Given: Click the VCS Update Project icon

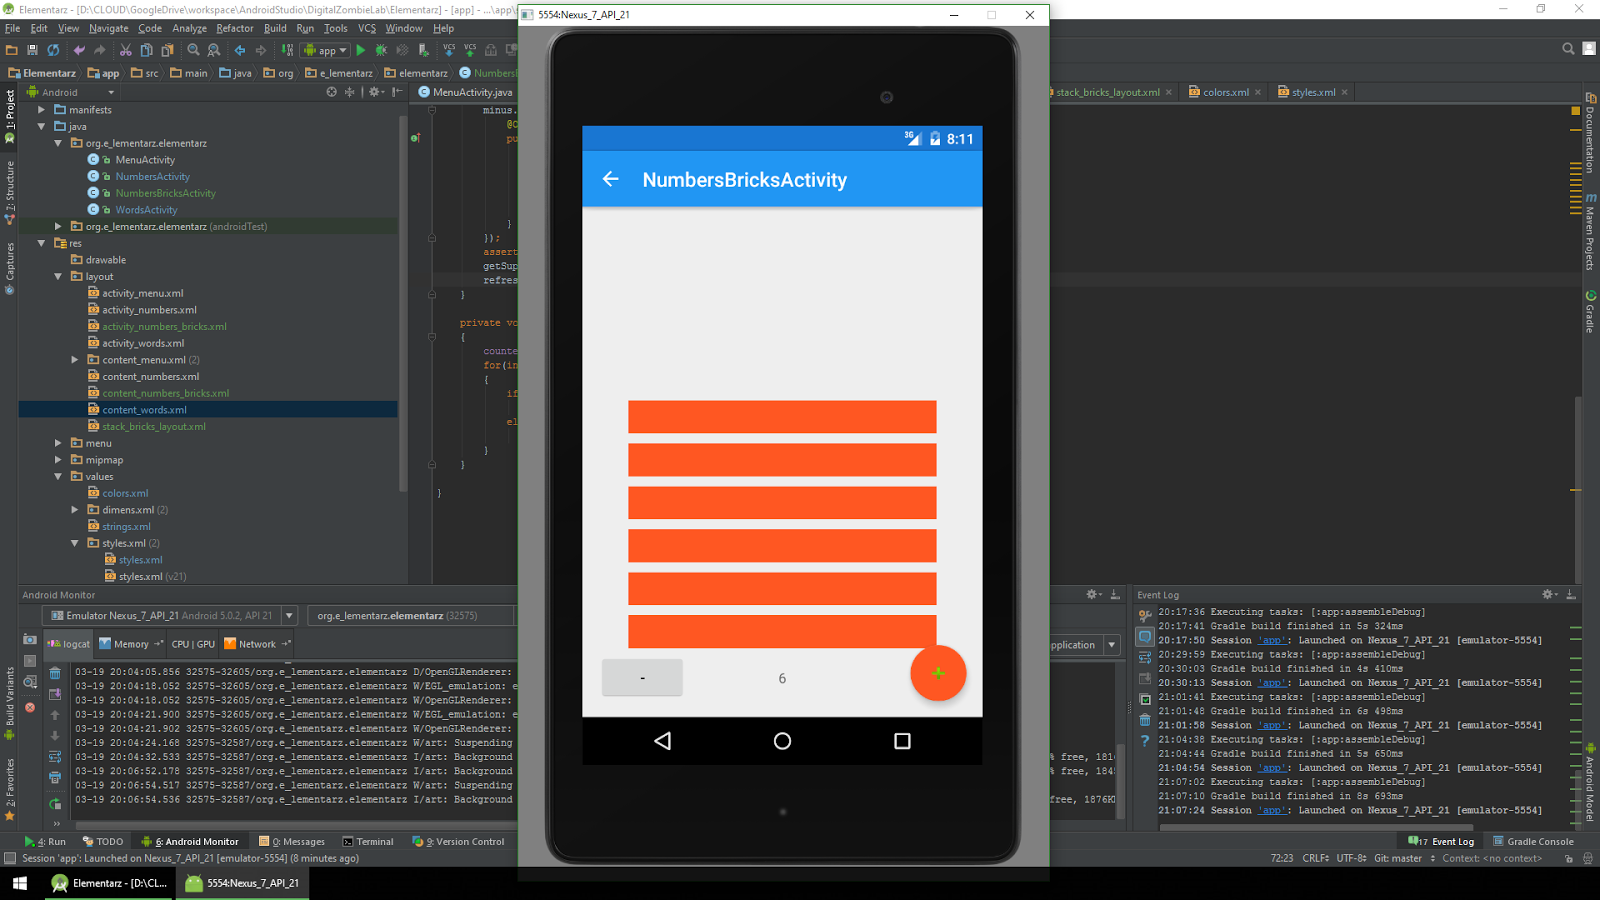Looking at the screenshot, I should tap(449, 50).
